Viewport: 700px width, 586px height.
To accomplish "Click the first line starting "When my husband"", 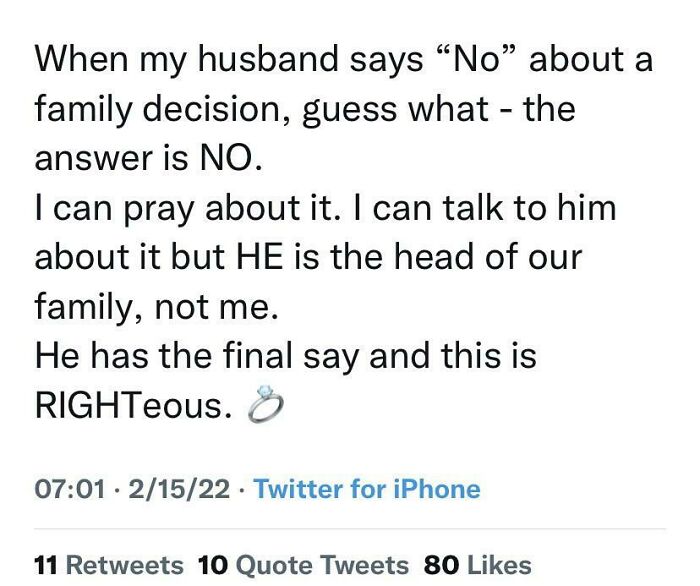I will coord(343,59).
